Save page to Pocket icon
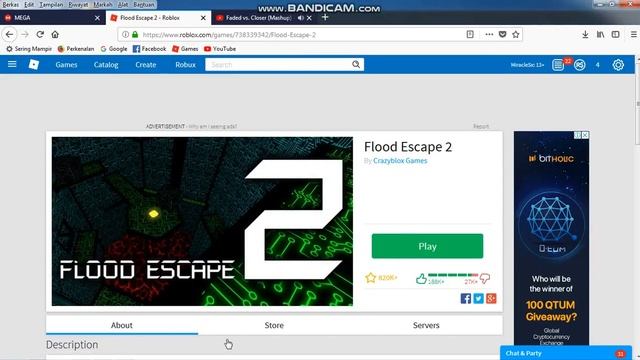 point(502,35)
